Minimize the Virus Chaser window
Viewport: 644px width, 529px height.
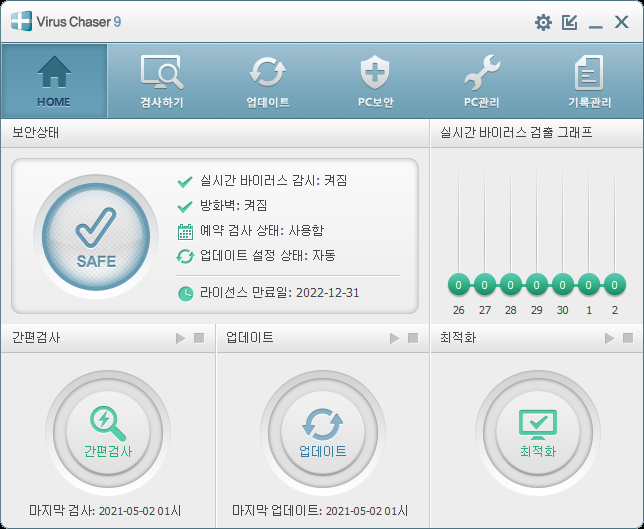click(x=596, y=26)
